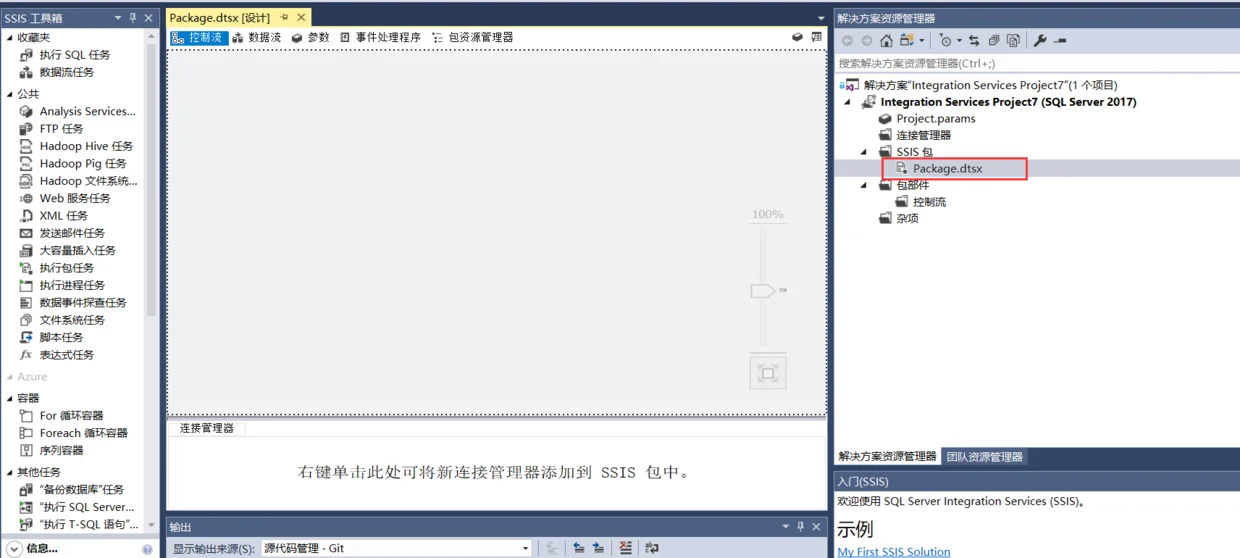Select Package.dtsx in Solution Explorer
Screen dimensions: 1240x558
[x=947, y=168]
